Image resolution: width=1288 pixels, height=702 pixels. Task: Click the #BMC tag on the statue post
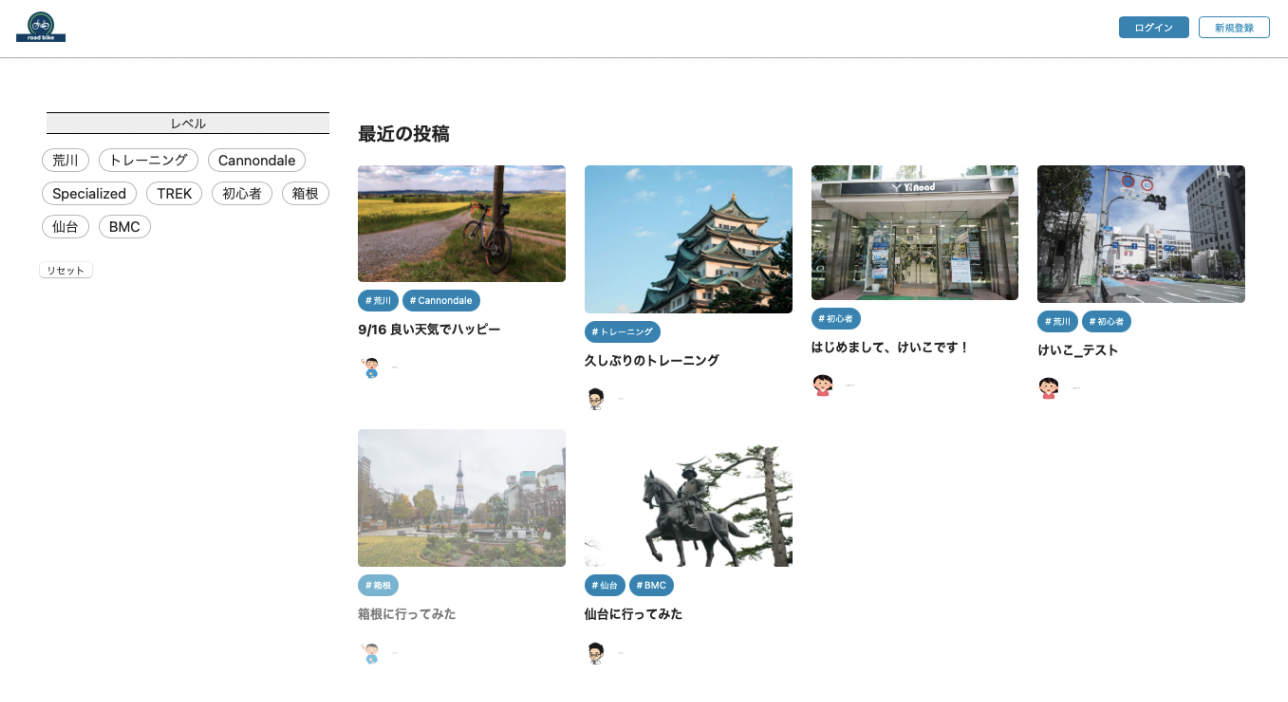651,585
